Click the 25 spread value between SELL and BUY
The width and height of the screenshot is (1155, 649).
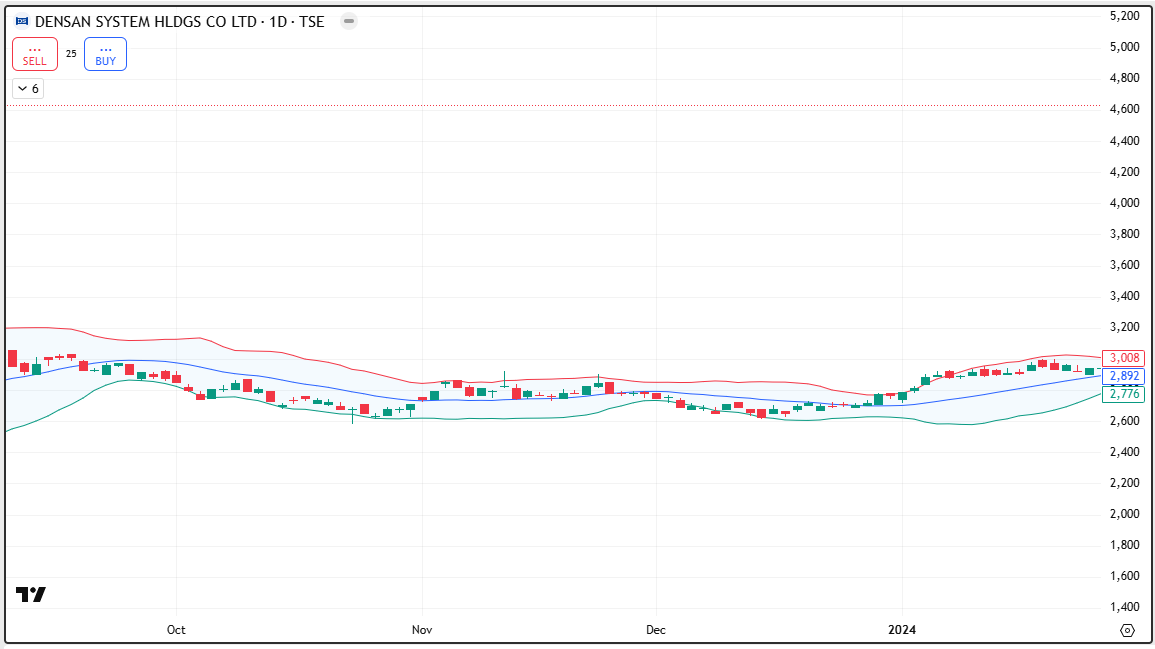click(x=71, y=54)
